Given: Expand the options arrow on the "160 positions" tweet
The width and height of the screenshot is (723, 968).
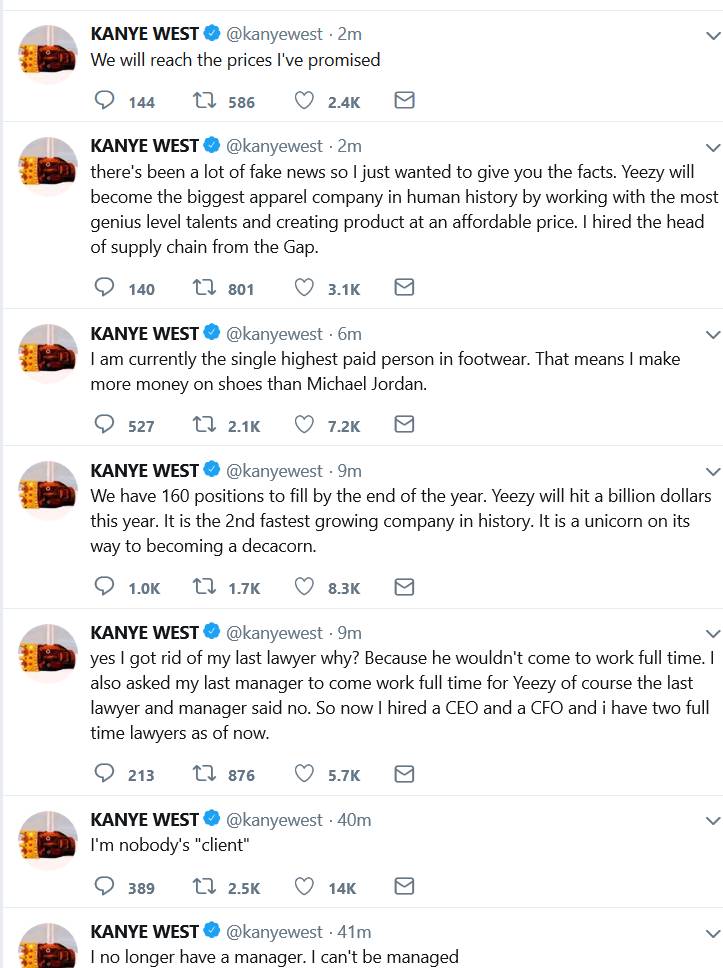Looking at the screenshot, I should click(x=712, y=471).
